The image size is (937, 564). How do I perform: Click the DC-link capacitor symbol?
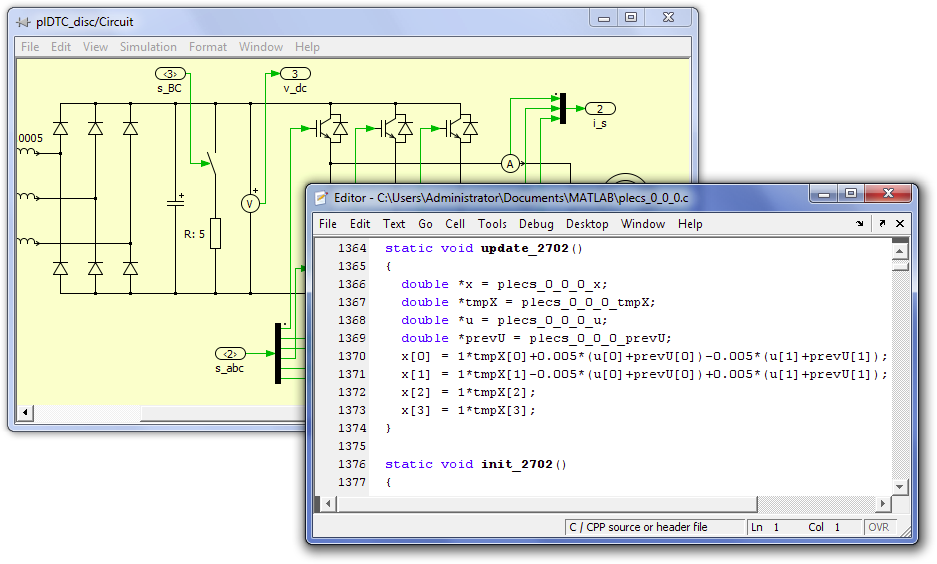[175, 203]
